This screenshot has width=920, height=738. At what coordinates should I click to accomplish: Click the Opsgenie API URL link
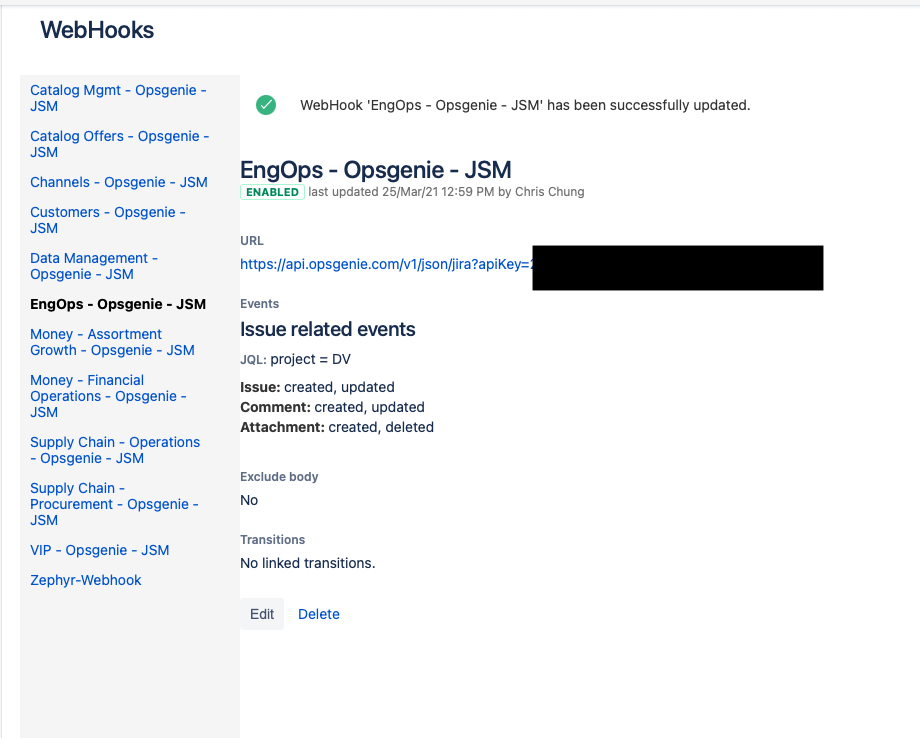tap(387, 264)
